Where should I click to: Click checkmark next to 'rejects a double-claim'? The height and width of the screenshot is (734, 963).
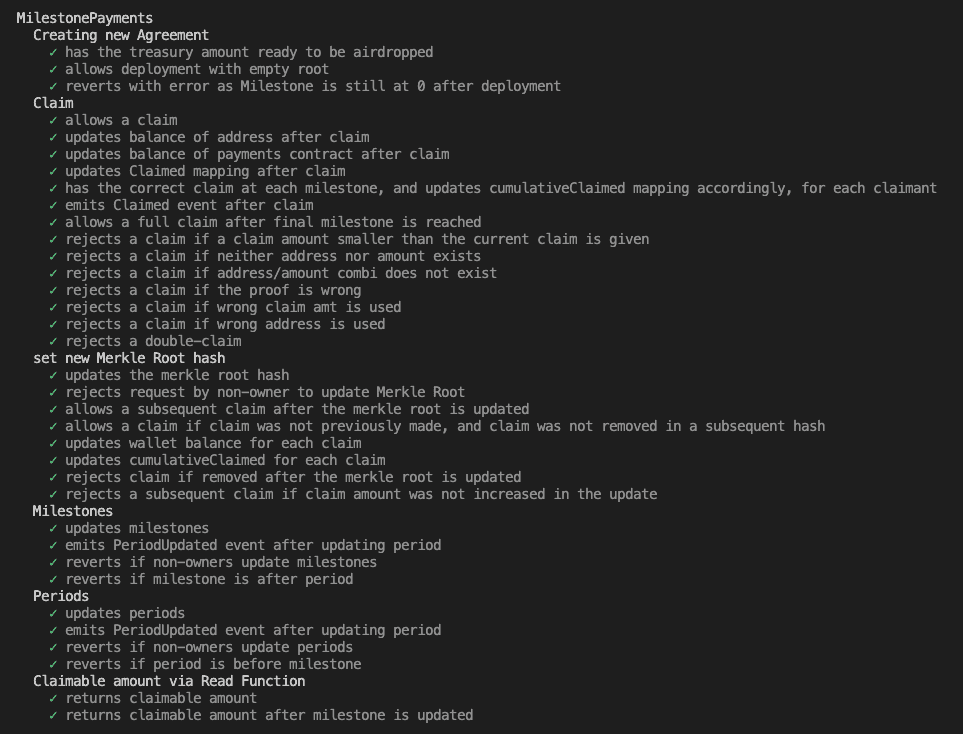(53, 342)
